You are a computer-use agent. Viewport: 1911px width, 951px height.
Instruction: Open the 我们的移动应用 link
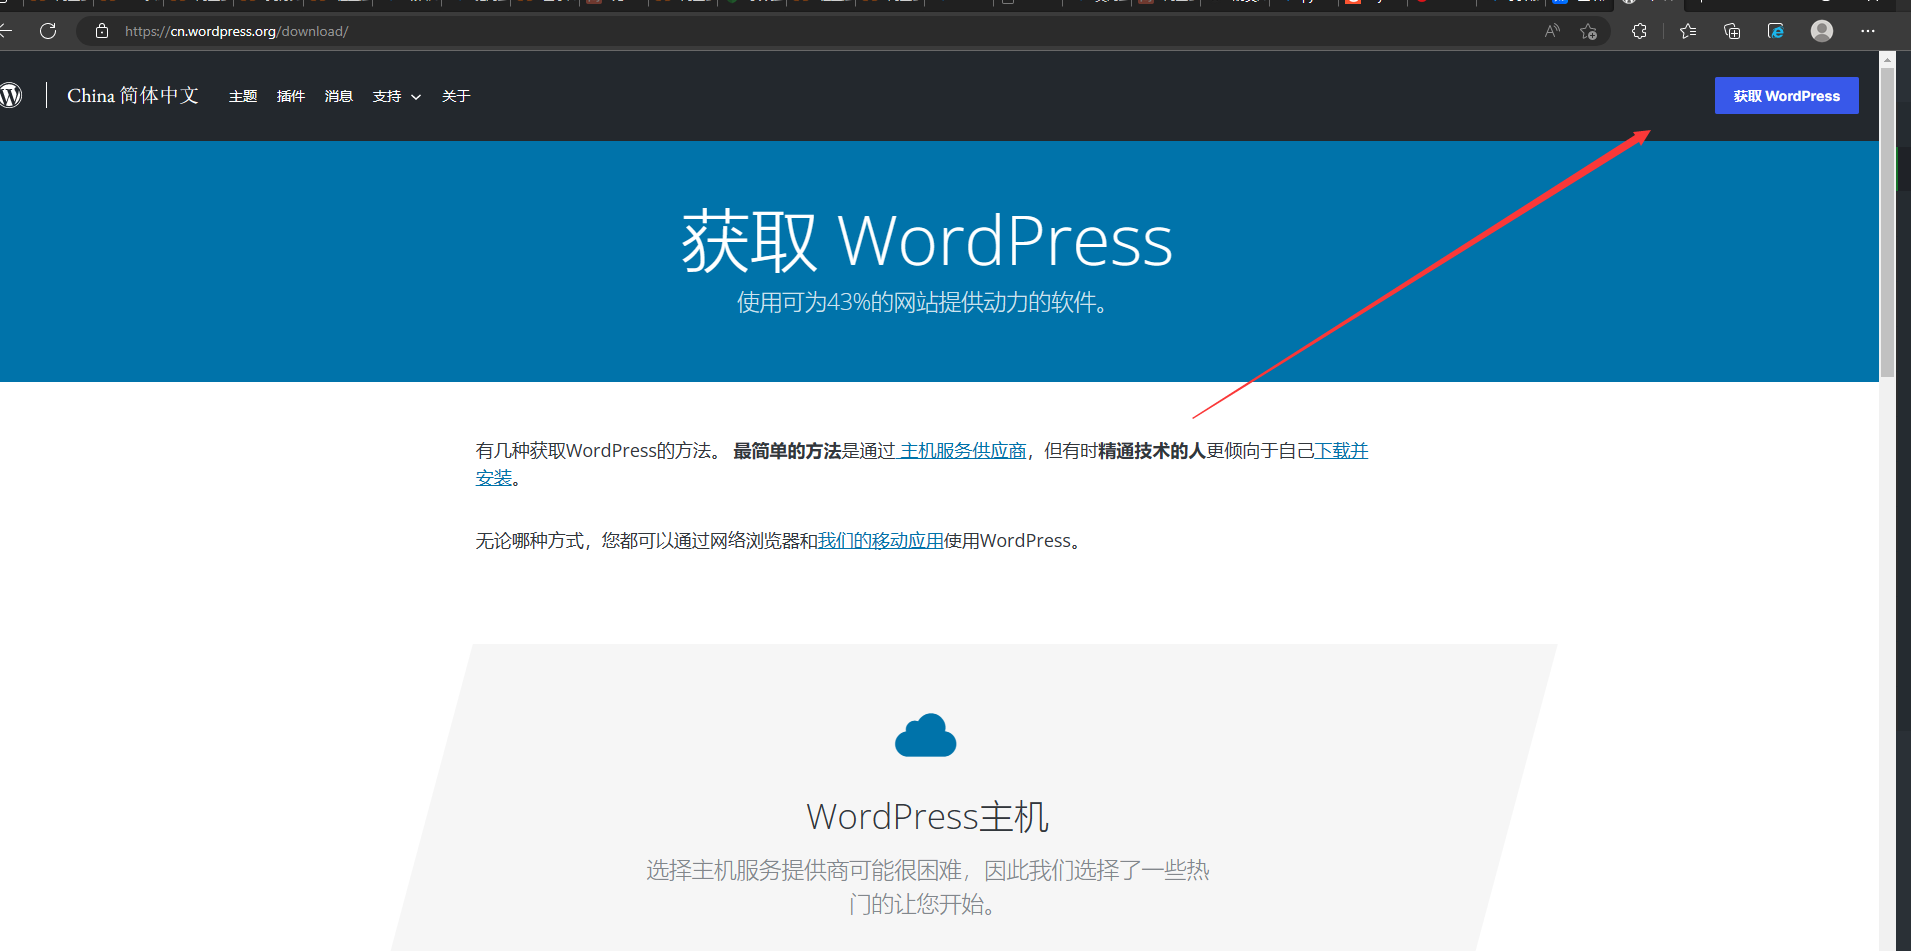point(880,541)
